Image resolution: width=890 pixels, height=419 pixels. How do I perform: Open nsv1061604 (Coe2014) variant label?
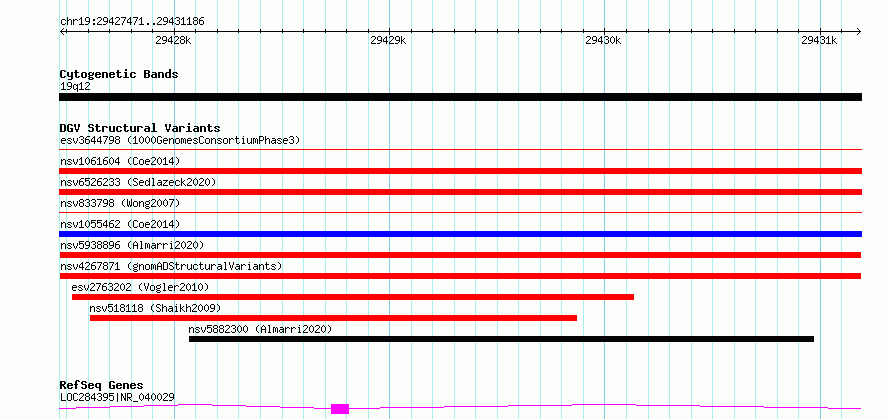pos(120,161)
